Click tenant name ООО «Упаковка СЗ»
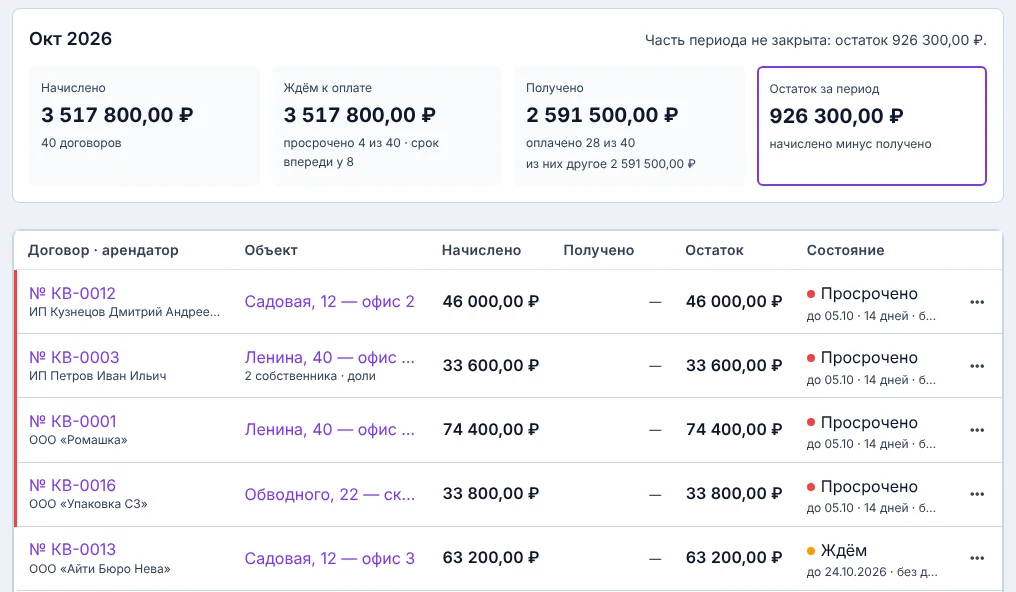The image size is (1016, 592). (88, 505)
